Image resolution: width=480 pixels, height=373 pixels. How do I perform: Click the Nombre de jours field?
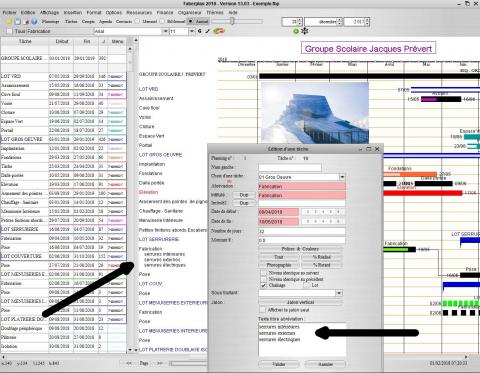click(x=302, y=231)
